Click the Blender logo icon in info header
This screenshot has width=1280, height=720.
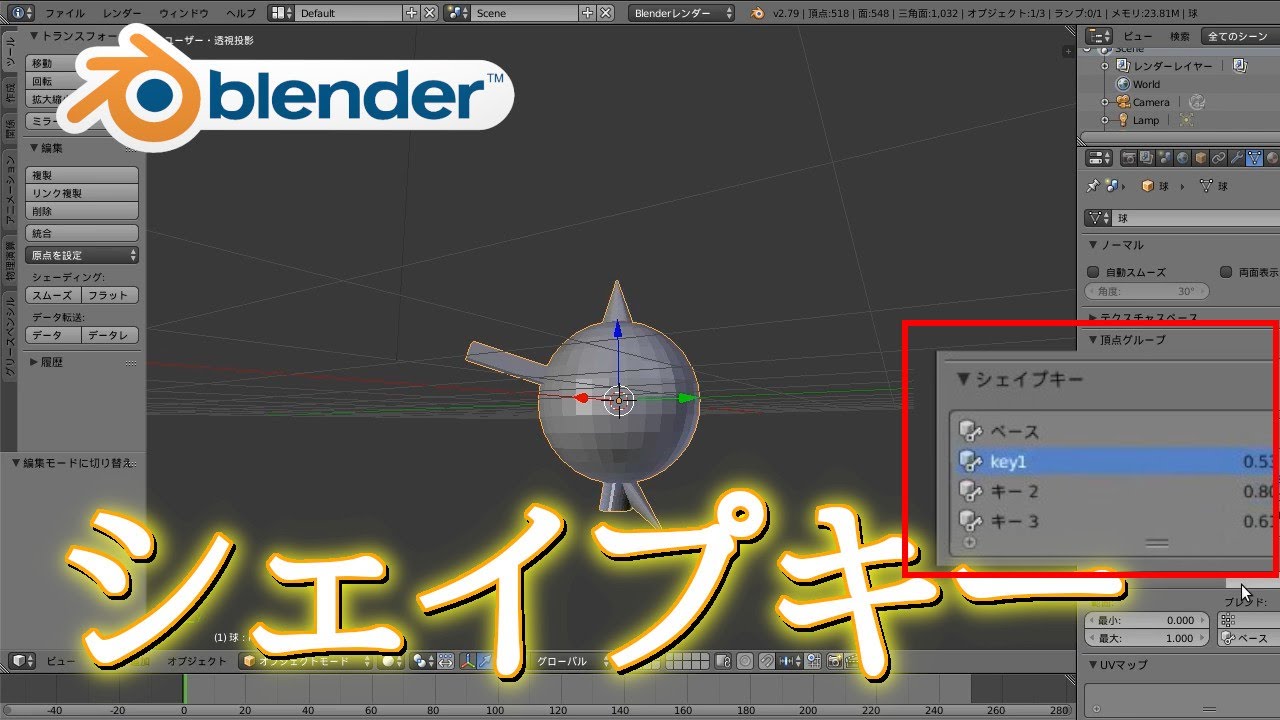point(757,13)
